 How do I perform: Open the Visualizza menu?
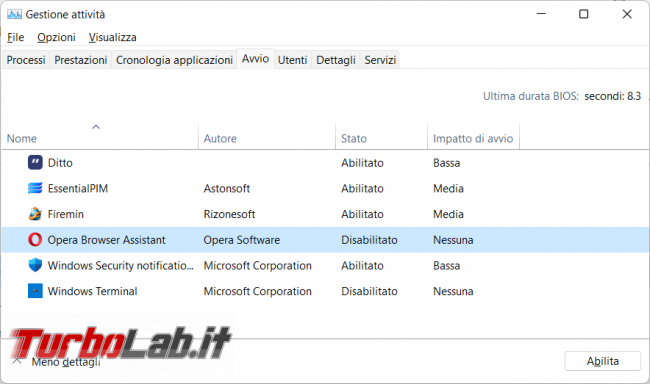point(112,37)
